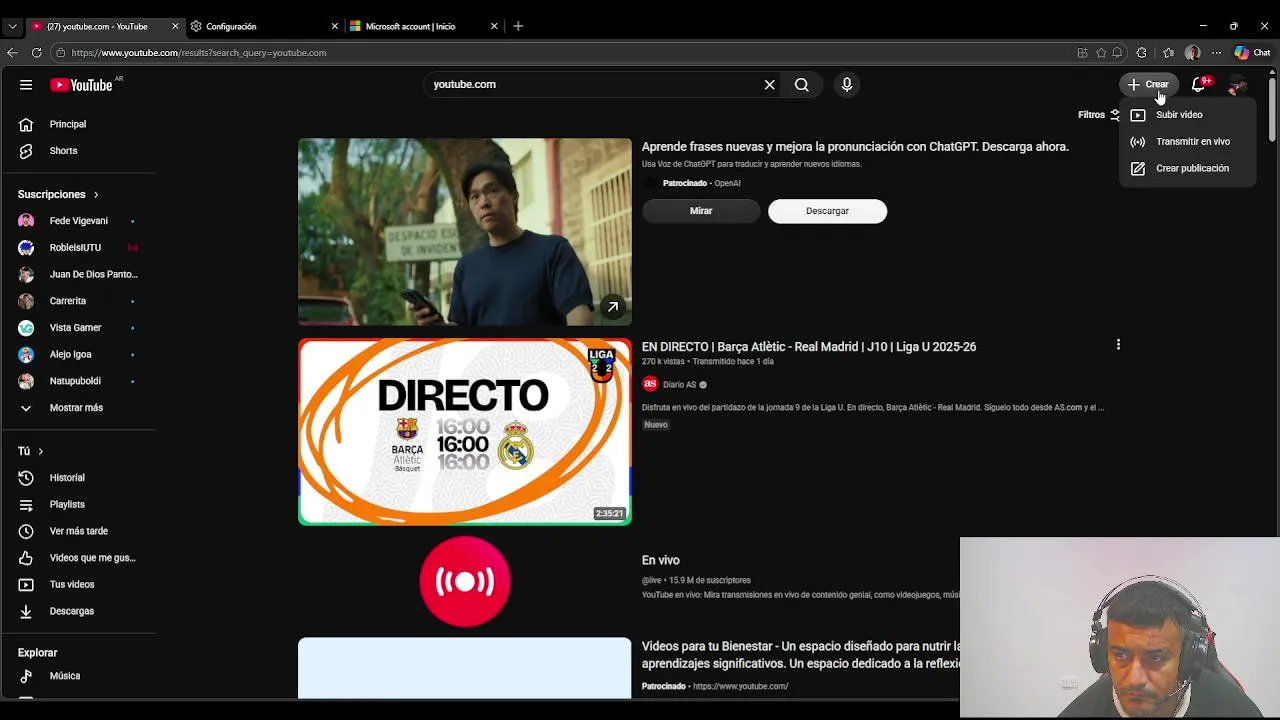Open more options for Barça Atlètic video
1280x720 pixels.
click(x=1118, y=345)
